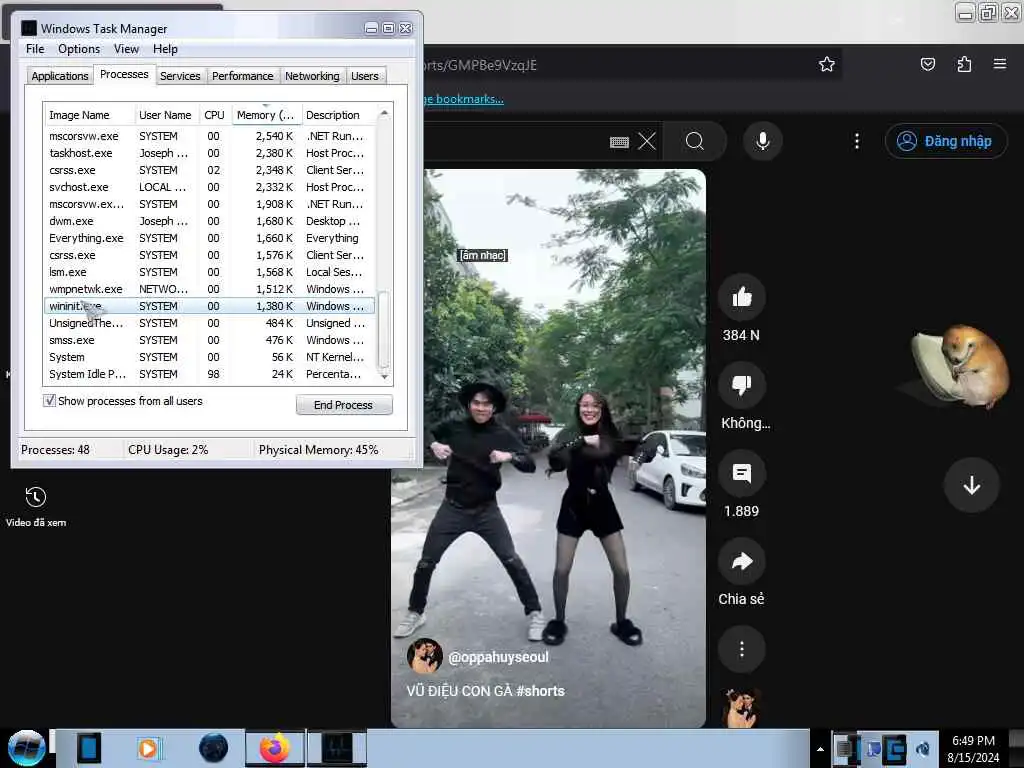The image size is (1024, 768).
Task: Click the dancing short video
Action: (549, 448)
